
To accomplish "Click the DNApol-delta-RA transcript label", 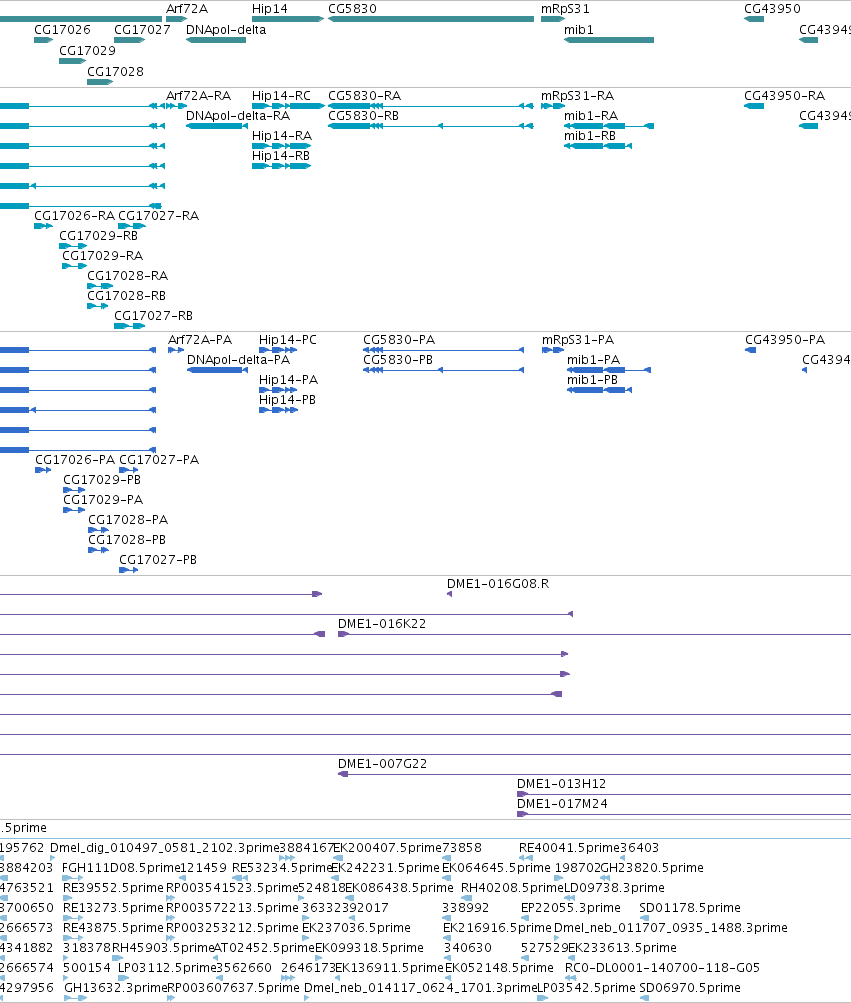I will [238, 116].
